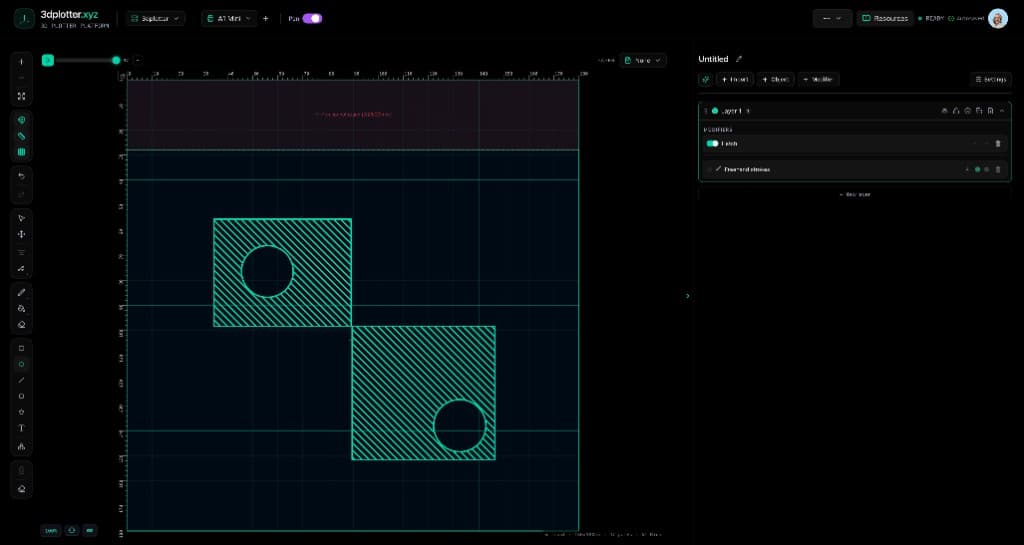This screenshot has height=545, width=1024.
Task: Open the A1 Mini printer dropdown
Action: click(x=229, y=18)
